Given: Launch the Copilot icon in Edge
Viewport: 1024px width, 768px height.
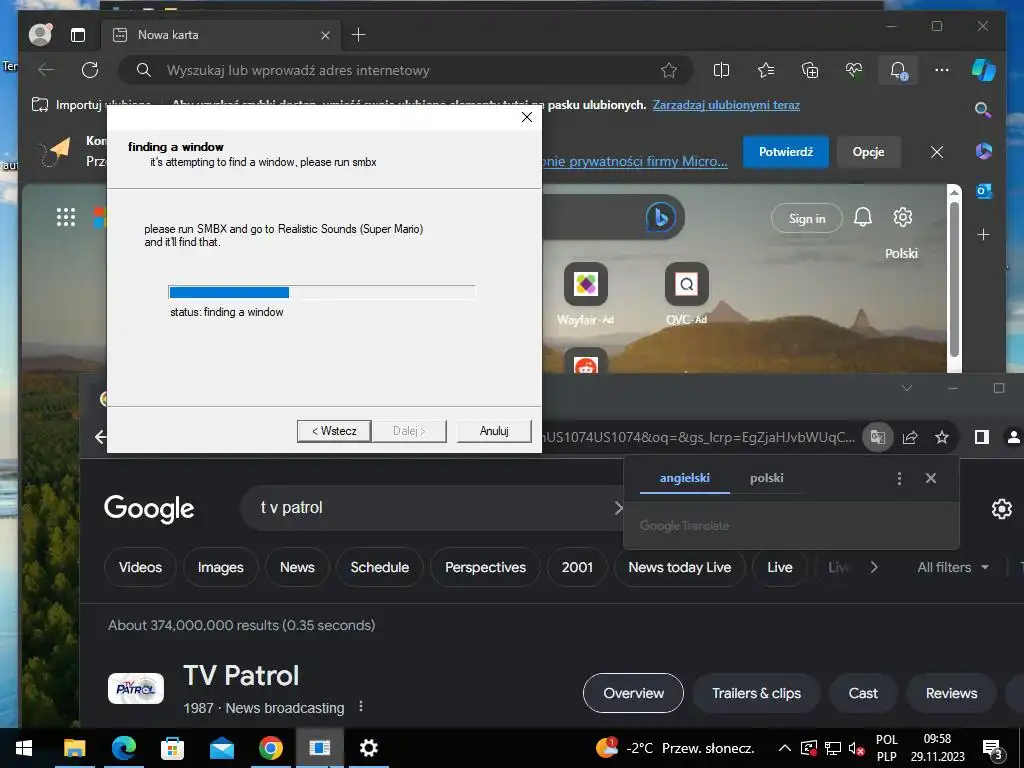Looking at the screenshot, I should (x=984, y=69).
